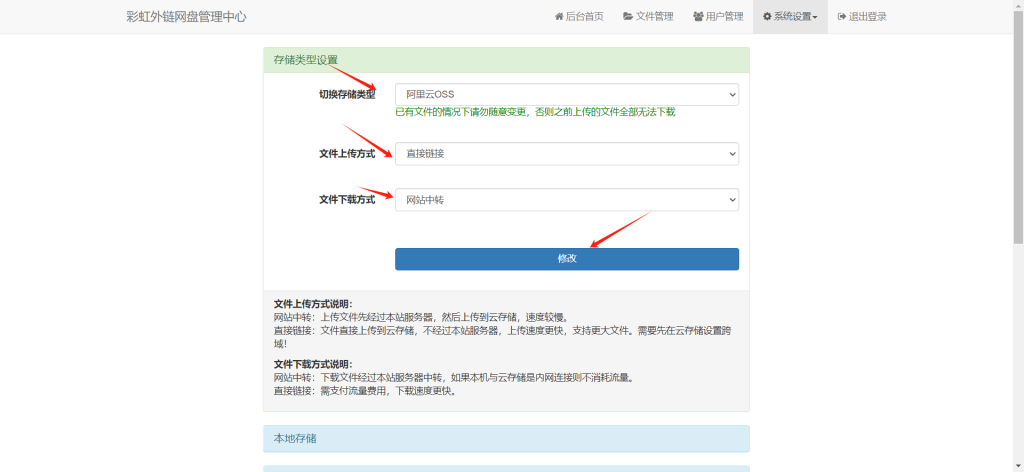Click the 文件下载方式说明 heading

[x=313, y=364]
